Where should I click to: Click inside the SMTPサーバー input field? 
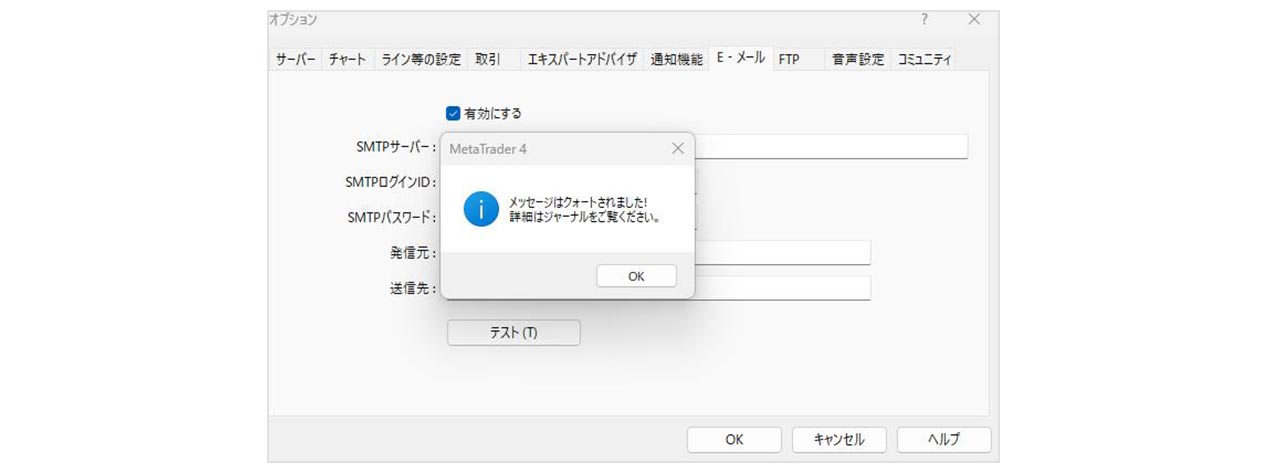pyautogui.click(x=830, y=147)
